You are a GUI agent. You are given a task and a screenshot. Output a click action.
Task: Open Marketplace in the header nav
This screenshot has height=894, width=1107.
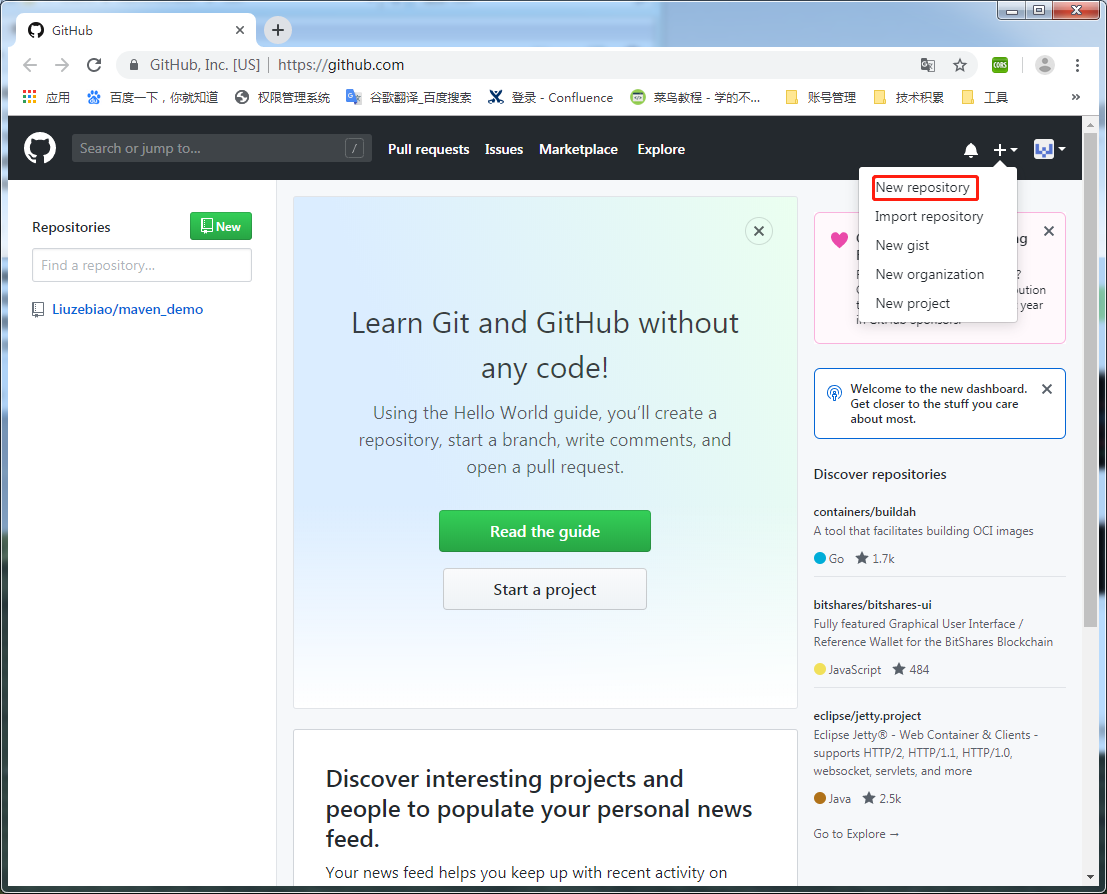pos(578,149)
